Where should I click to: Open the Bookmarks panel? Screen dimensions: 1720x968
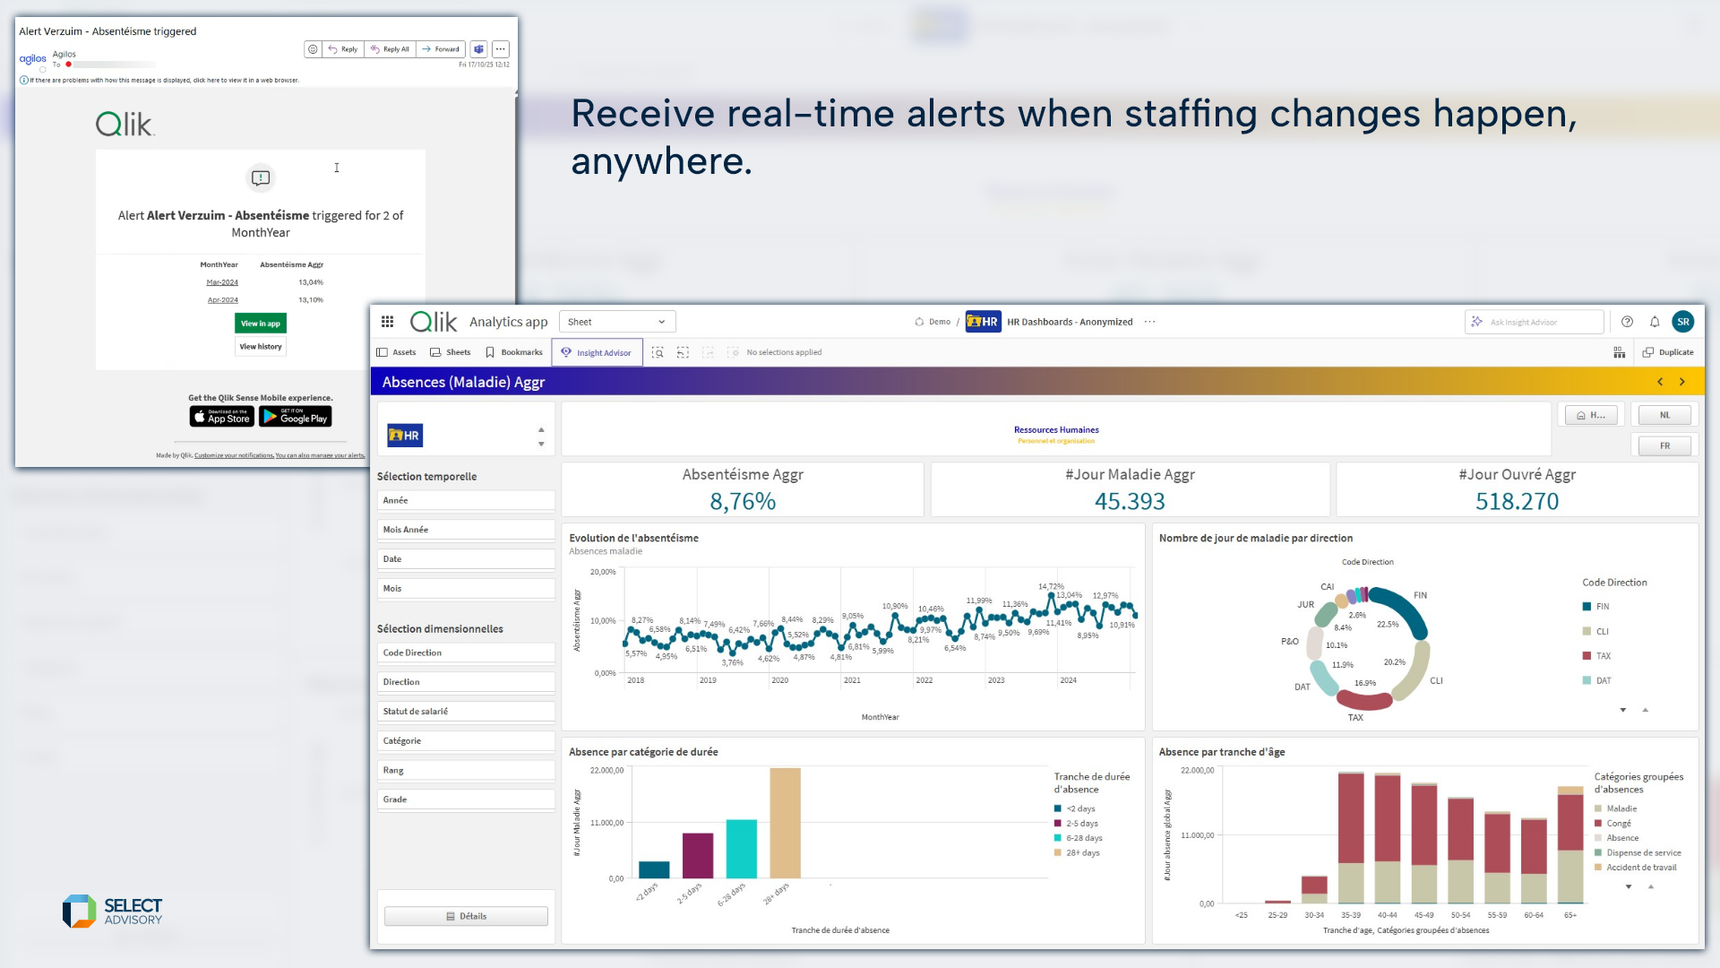[x=513, y=352]
